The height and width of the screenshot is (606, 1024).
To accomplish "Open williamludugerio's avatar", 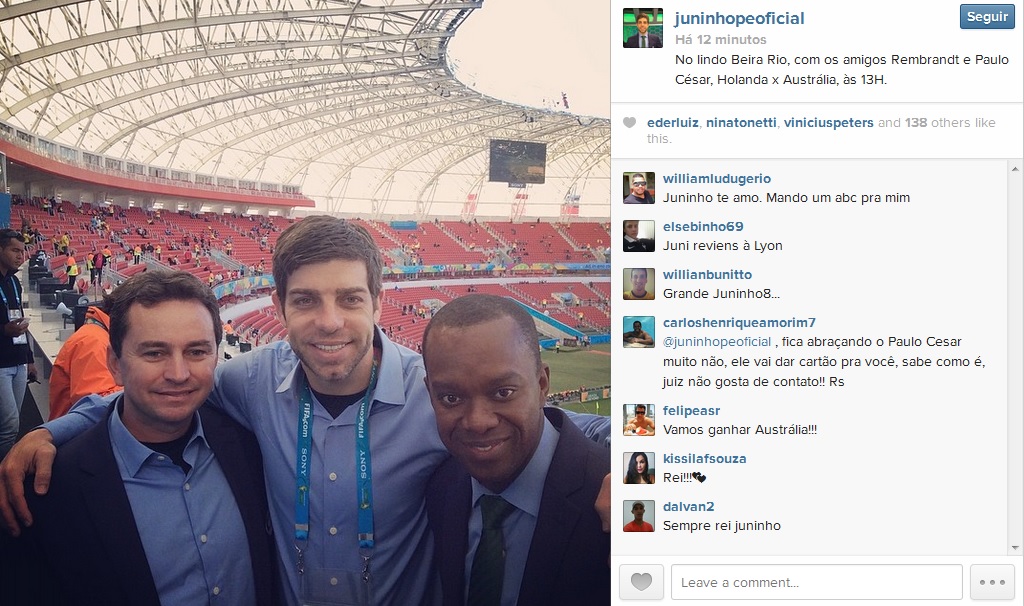I will click(x=639, y=188).
